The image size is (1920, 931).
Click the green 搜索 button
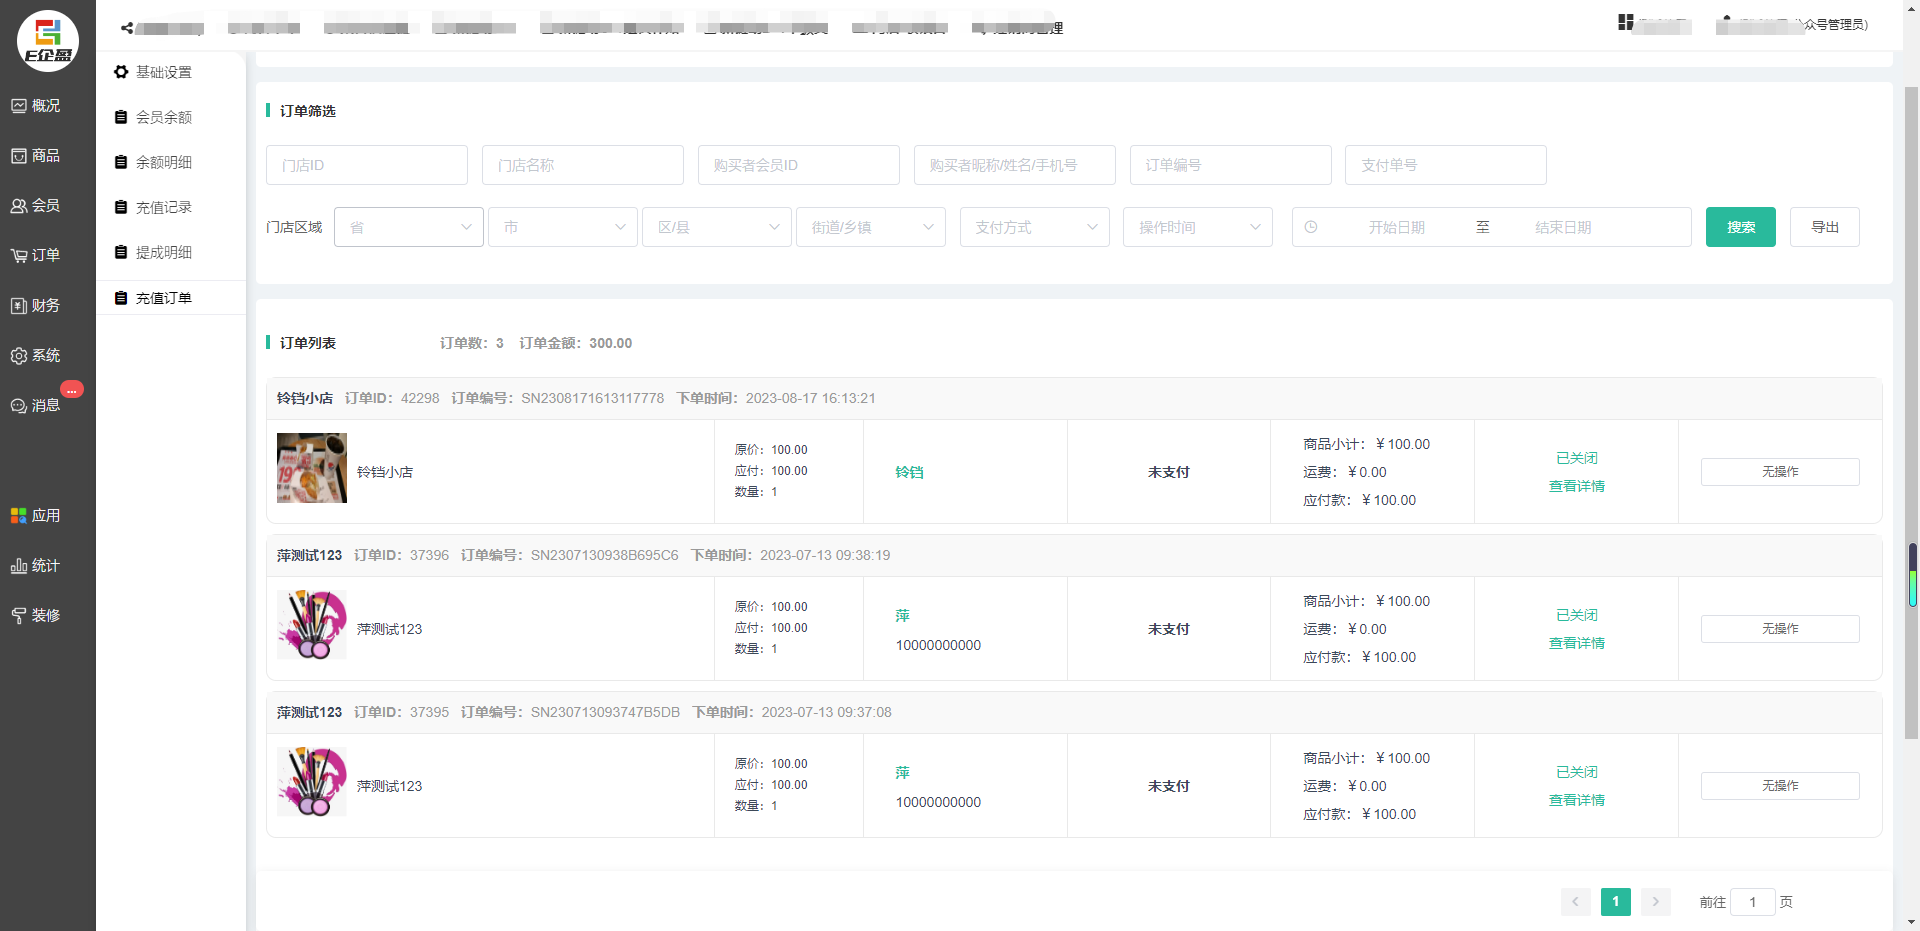coord(1740,227)
